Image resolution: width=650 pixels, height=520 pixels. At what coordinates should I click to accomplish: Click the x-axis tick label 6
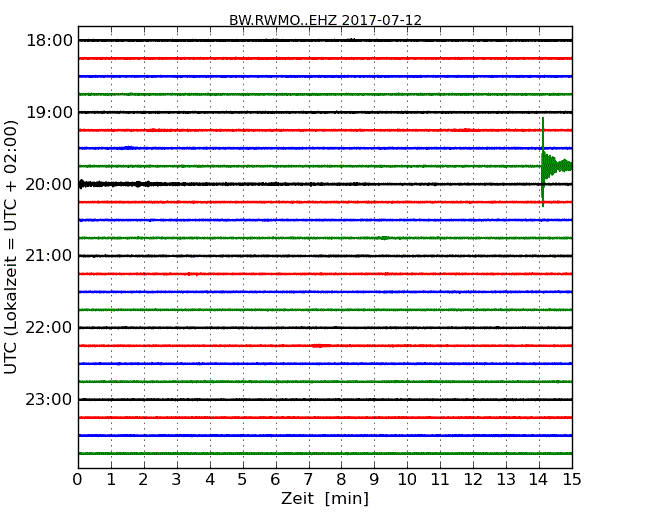(276, 480)
